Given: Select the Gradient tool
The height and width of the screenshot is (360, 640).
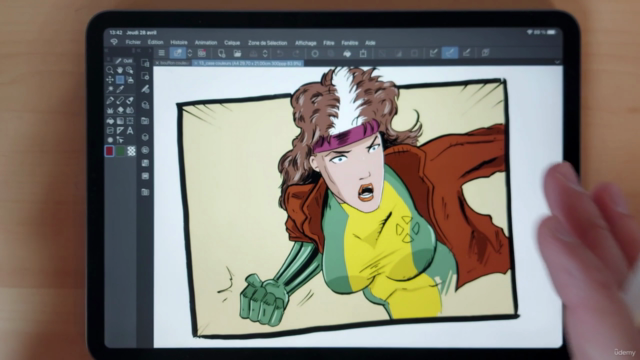Looking at the screenshot, I should (120, 121).
